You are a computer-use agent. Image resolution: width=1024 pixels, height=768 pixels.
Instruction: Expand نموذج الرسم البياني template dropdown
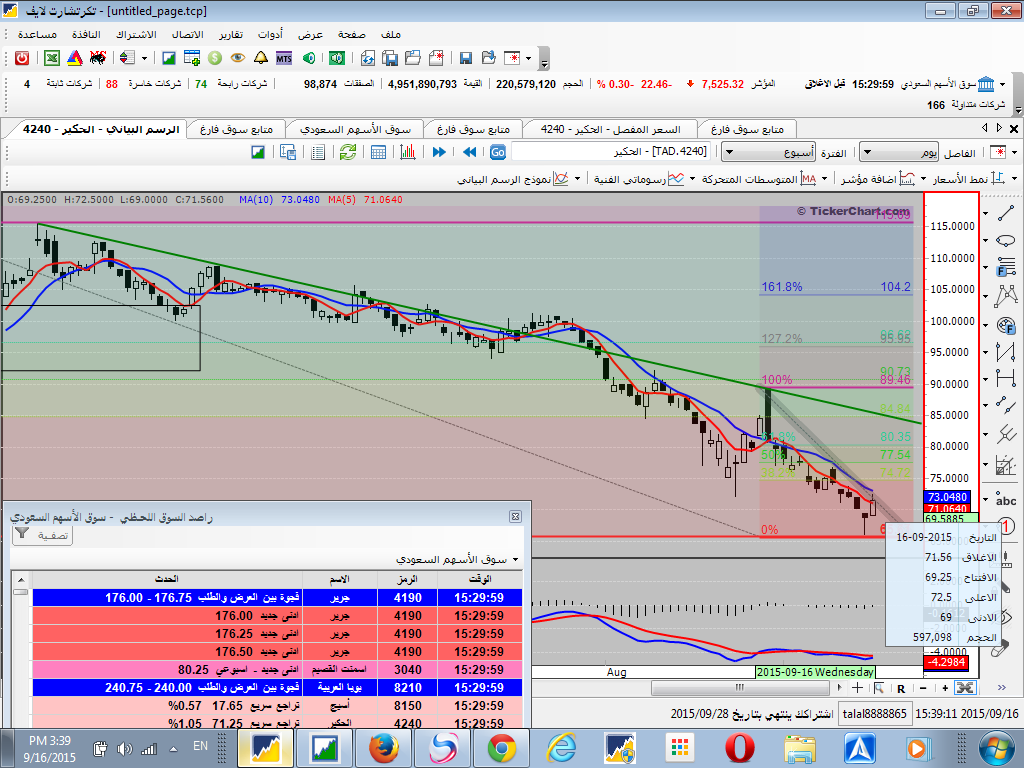click(x=577, y=178)
